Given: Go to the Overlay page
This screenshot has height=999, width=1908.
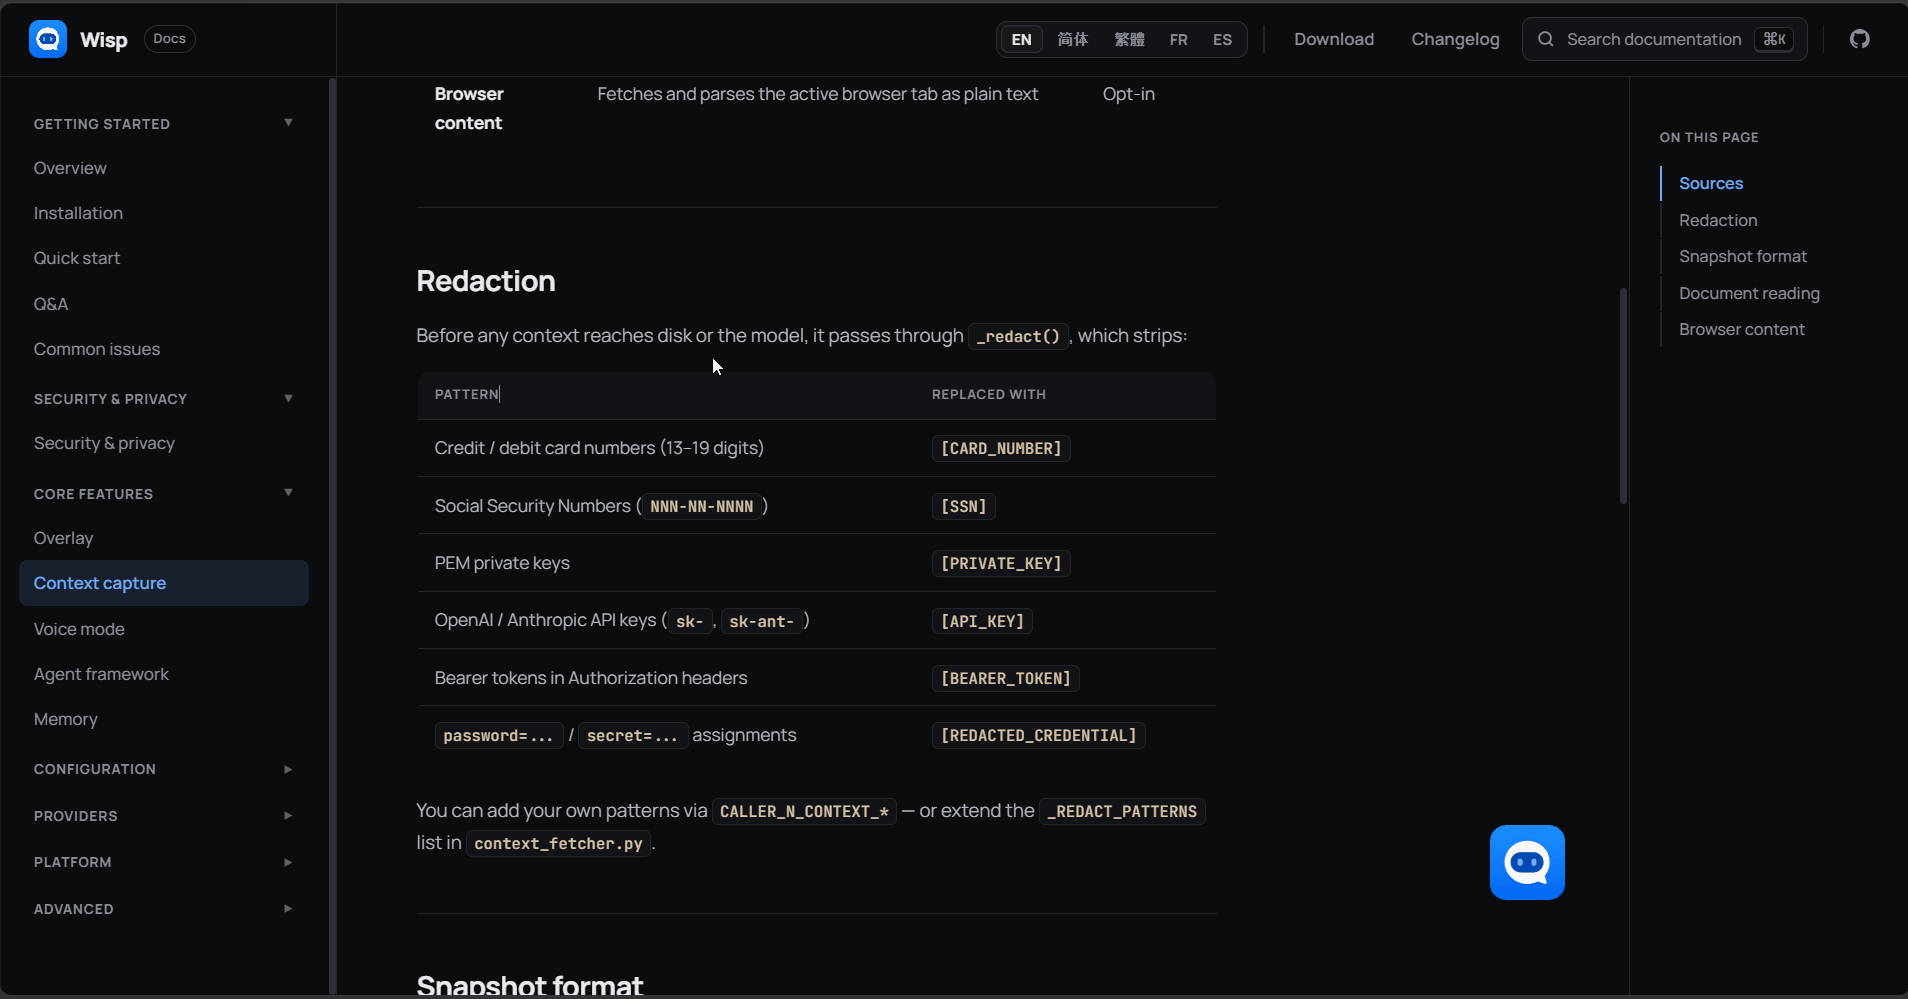Looking at the screenshot, I should tap(63, 538).
